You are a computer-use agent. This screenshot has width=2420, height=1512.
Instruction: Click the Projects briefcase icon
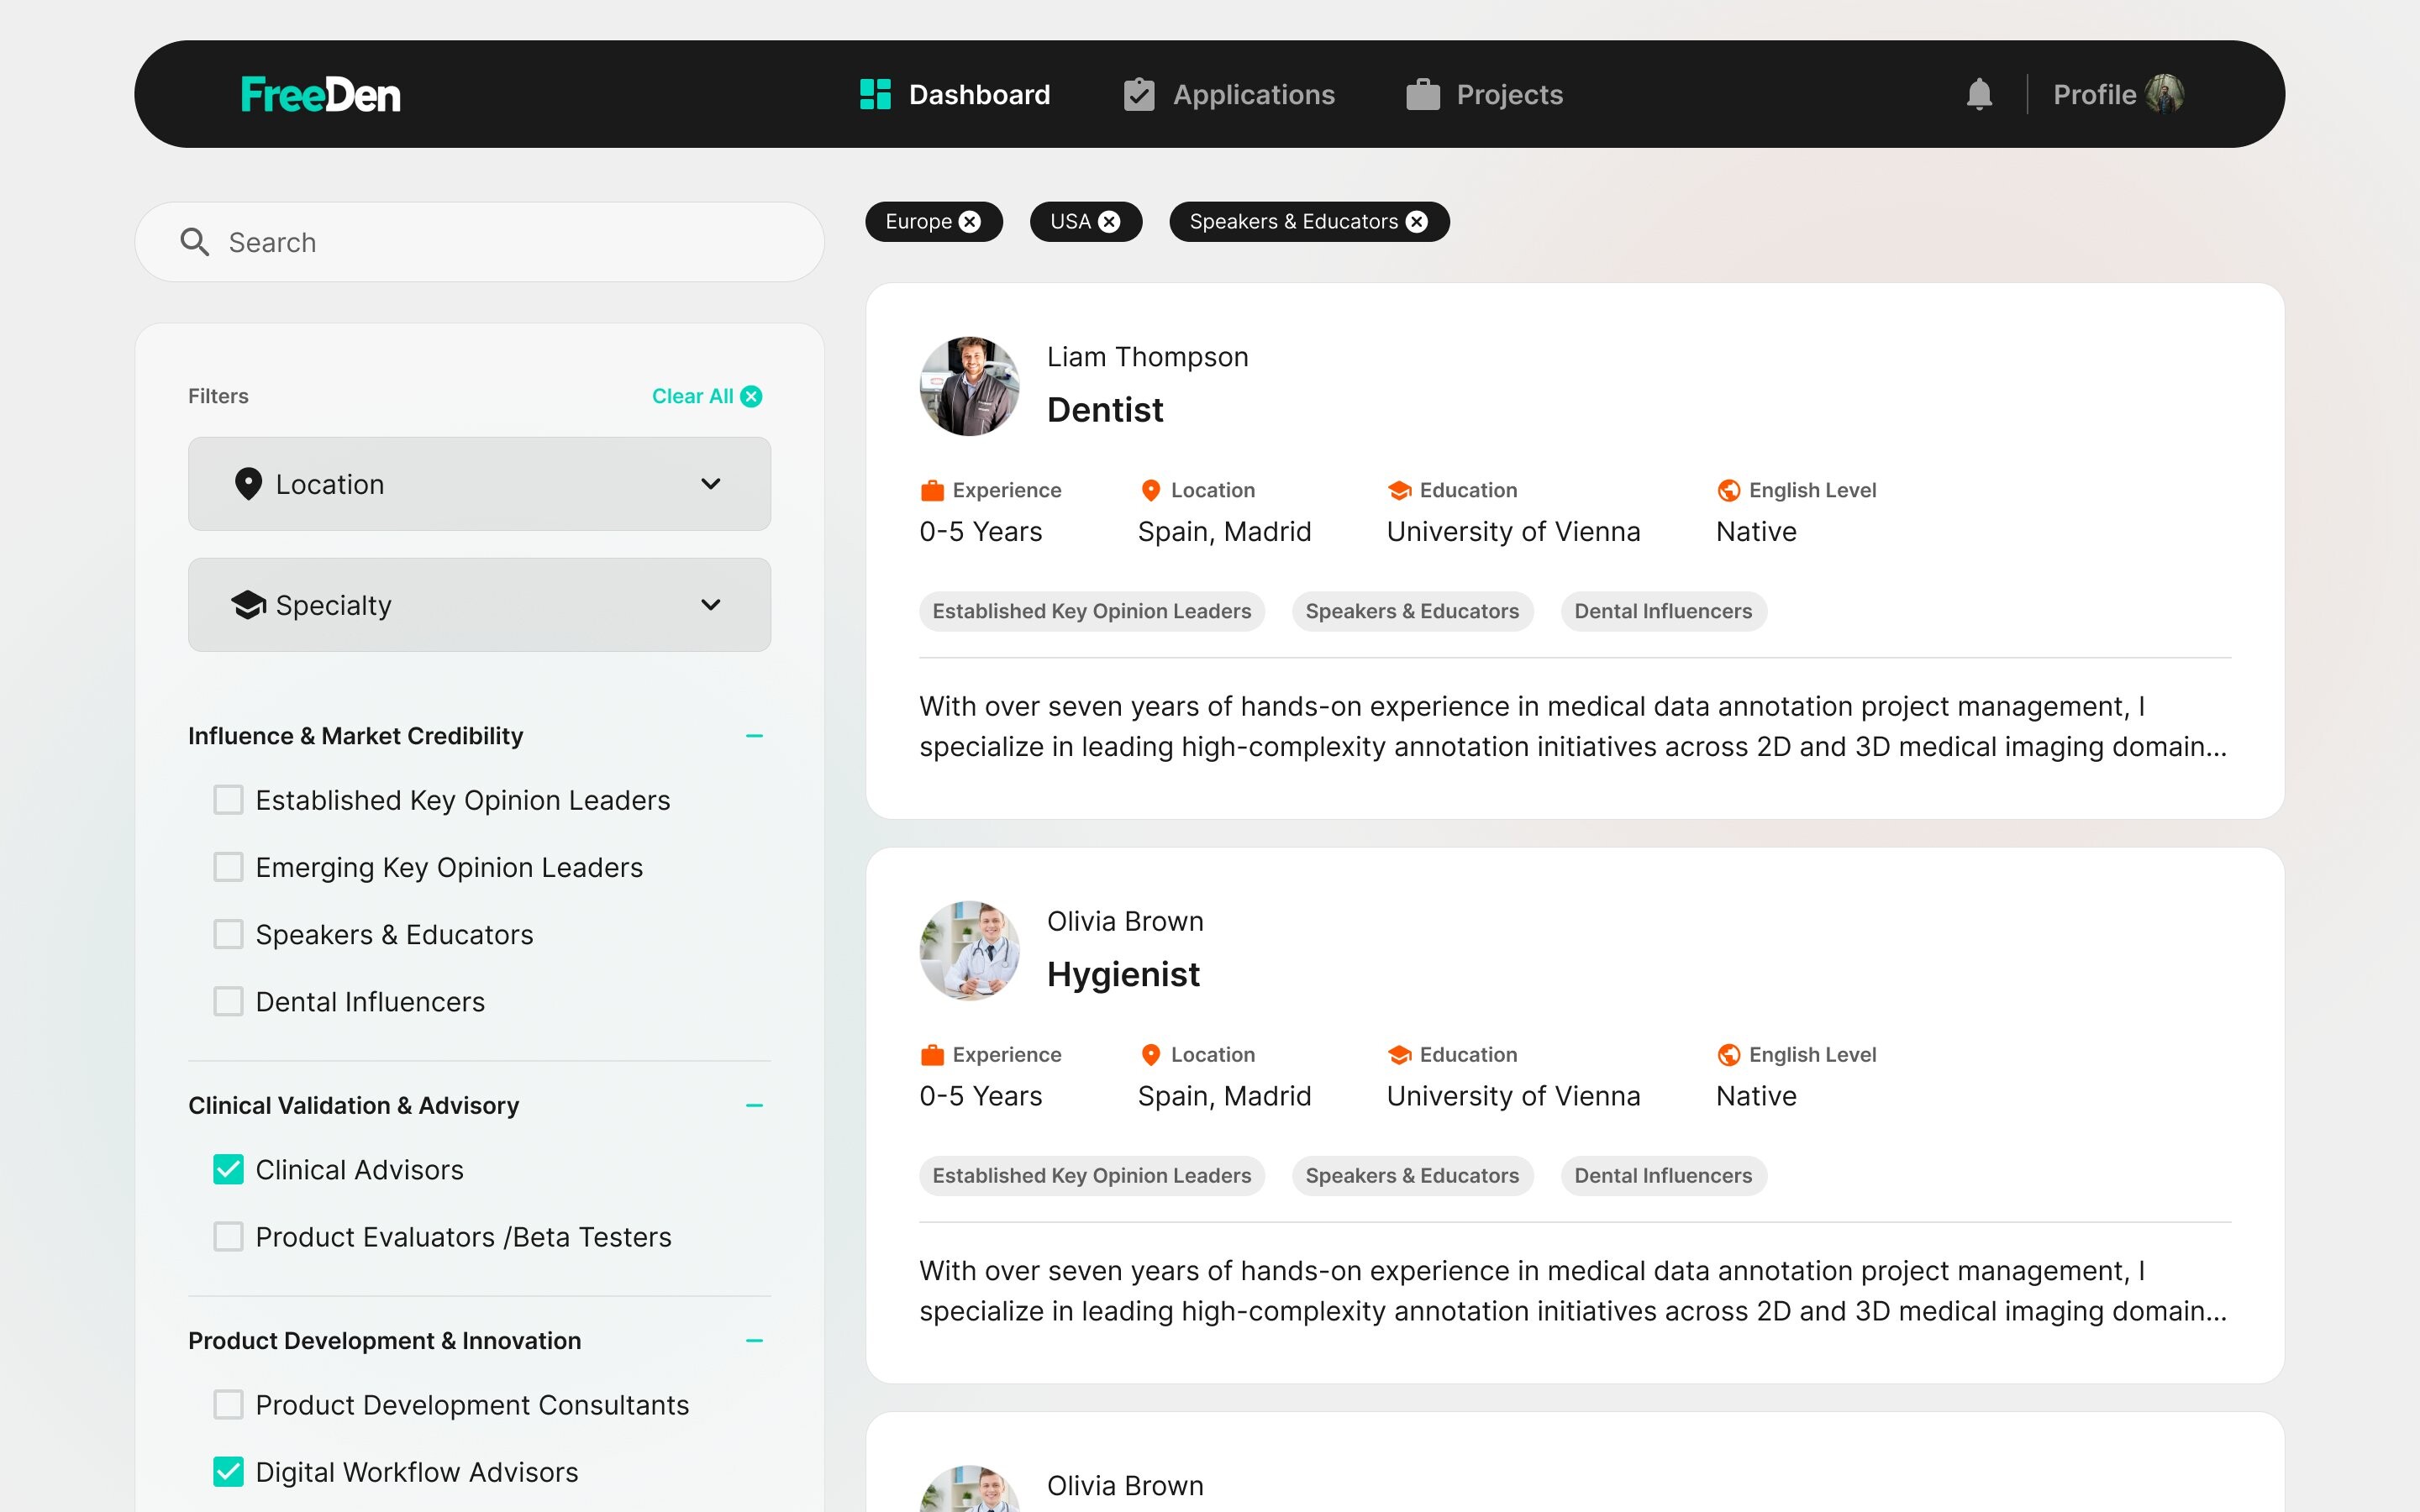(1423, 94)
